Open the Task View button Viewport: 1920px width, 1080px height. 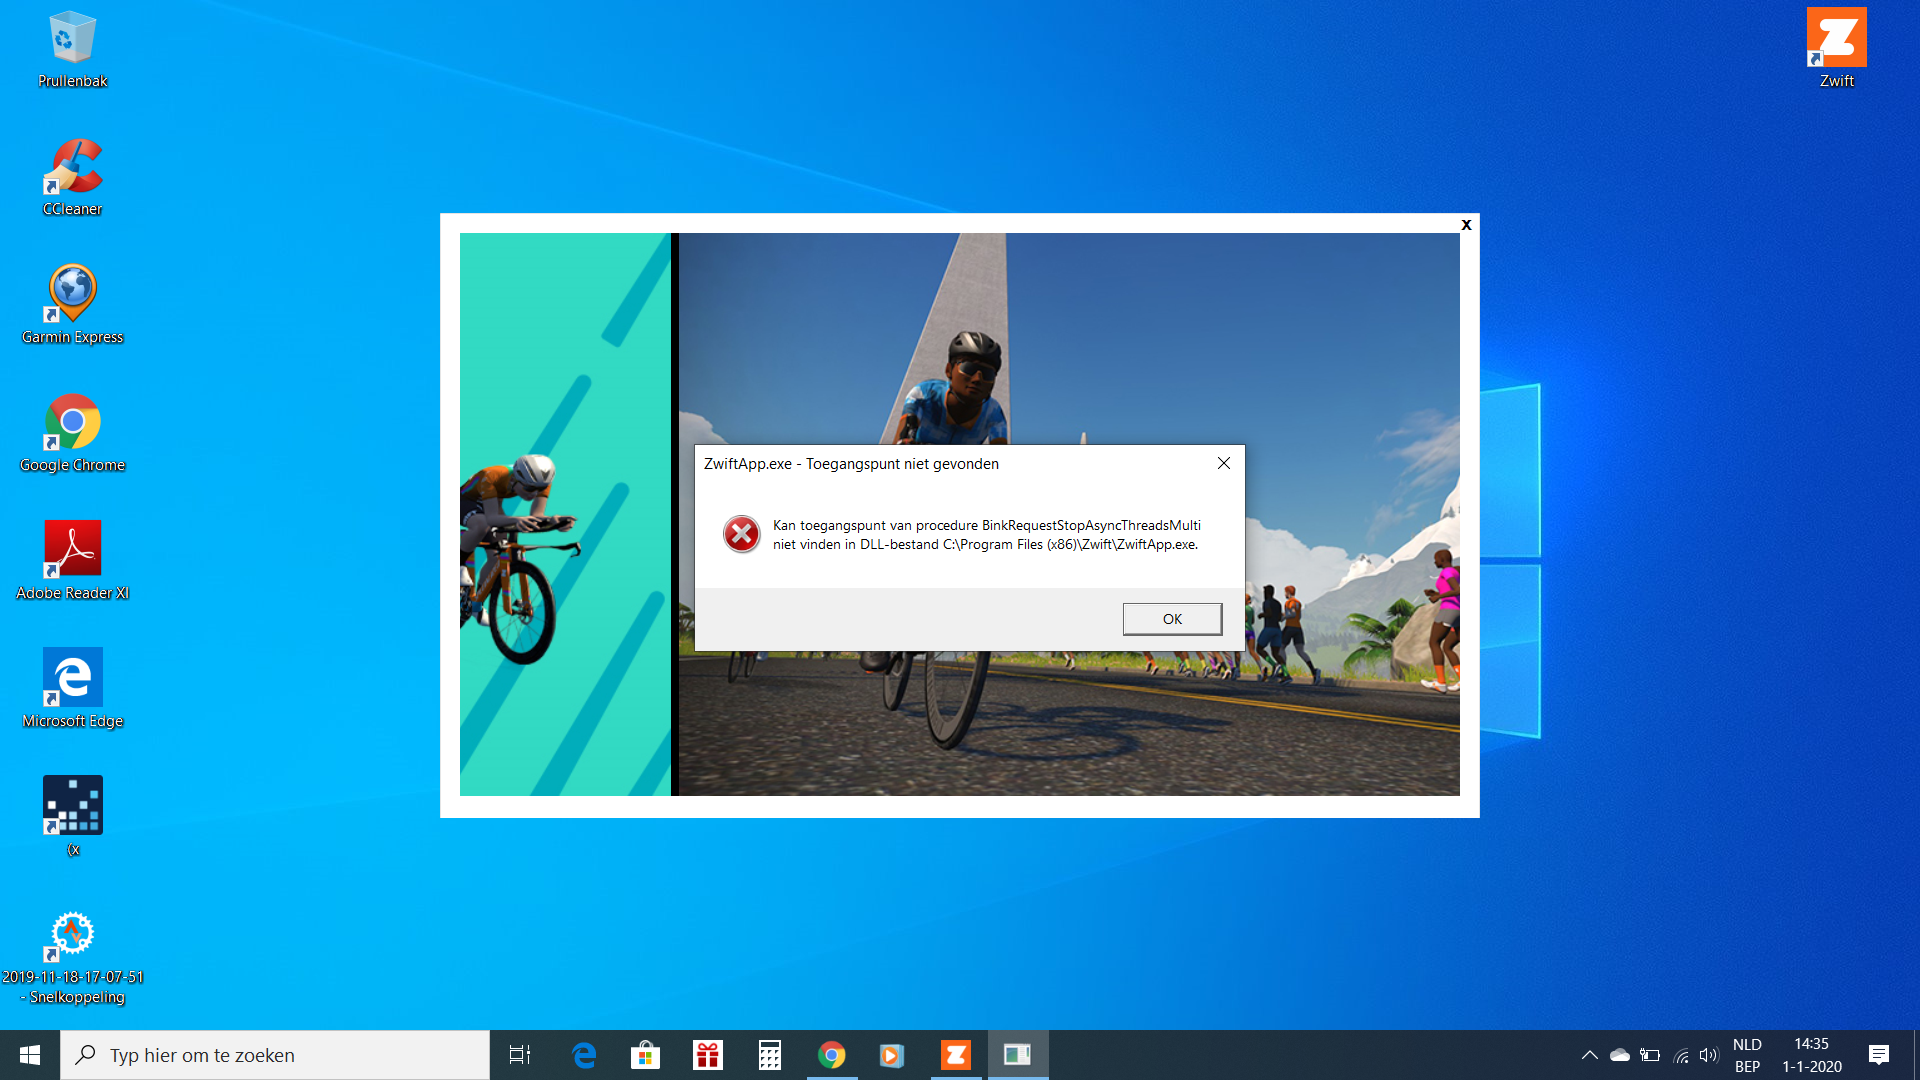(x=520, y=1055)
